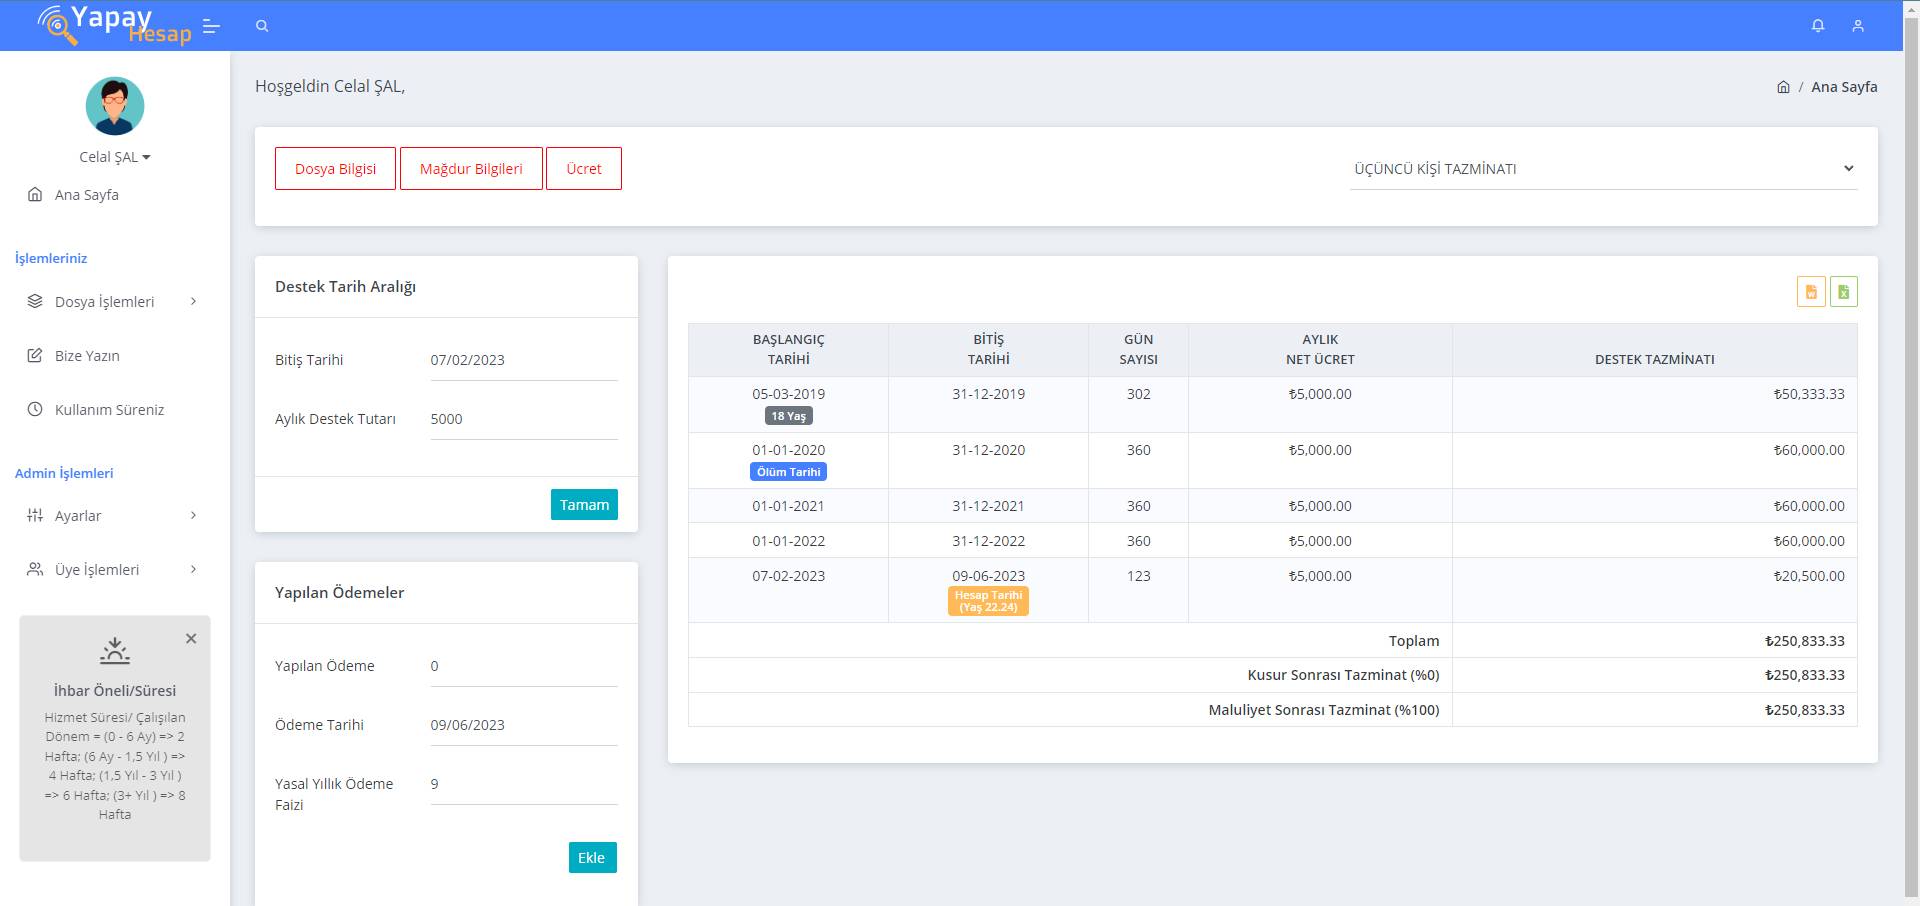This screenshot has width=1920, height=906.
Task: Expand the Ayarlar sidebar menu
Action: [x=112, y=516]
